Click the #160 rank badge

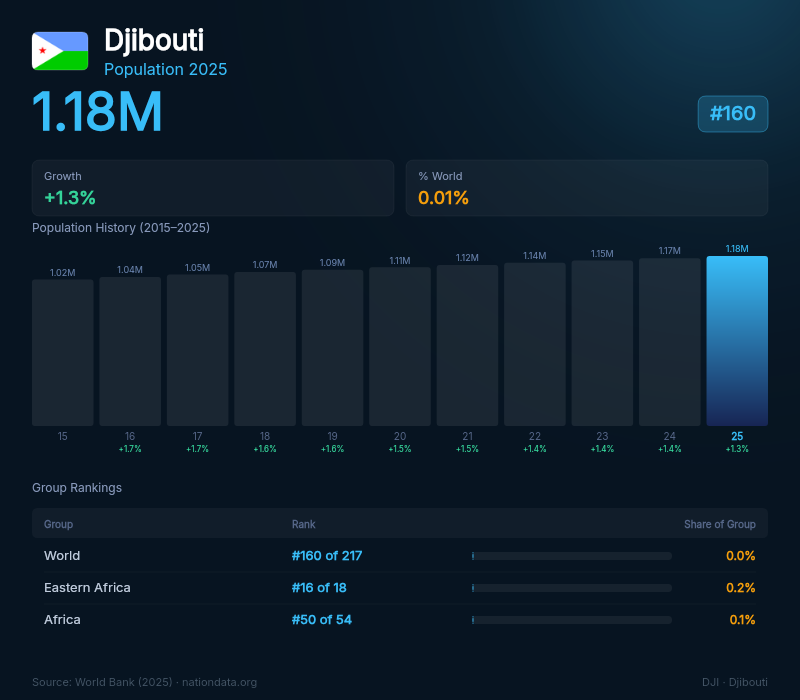coord(733,114)
